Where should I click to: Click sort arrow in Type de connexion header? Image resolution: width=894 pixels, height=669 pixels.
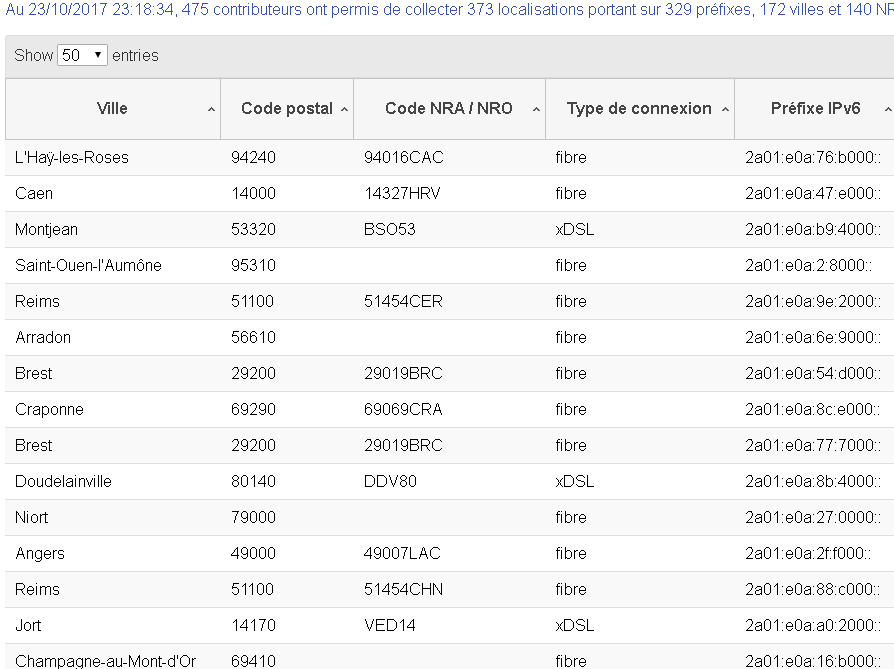[x=725, y=110]
